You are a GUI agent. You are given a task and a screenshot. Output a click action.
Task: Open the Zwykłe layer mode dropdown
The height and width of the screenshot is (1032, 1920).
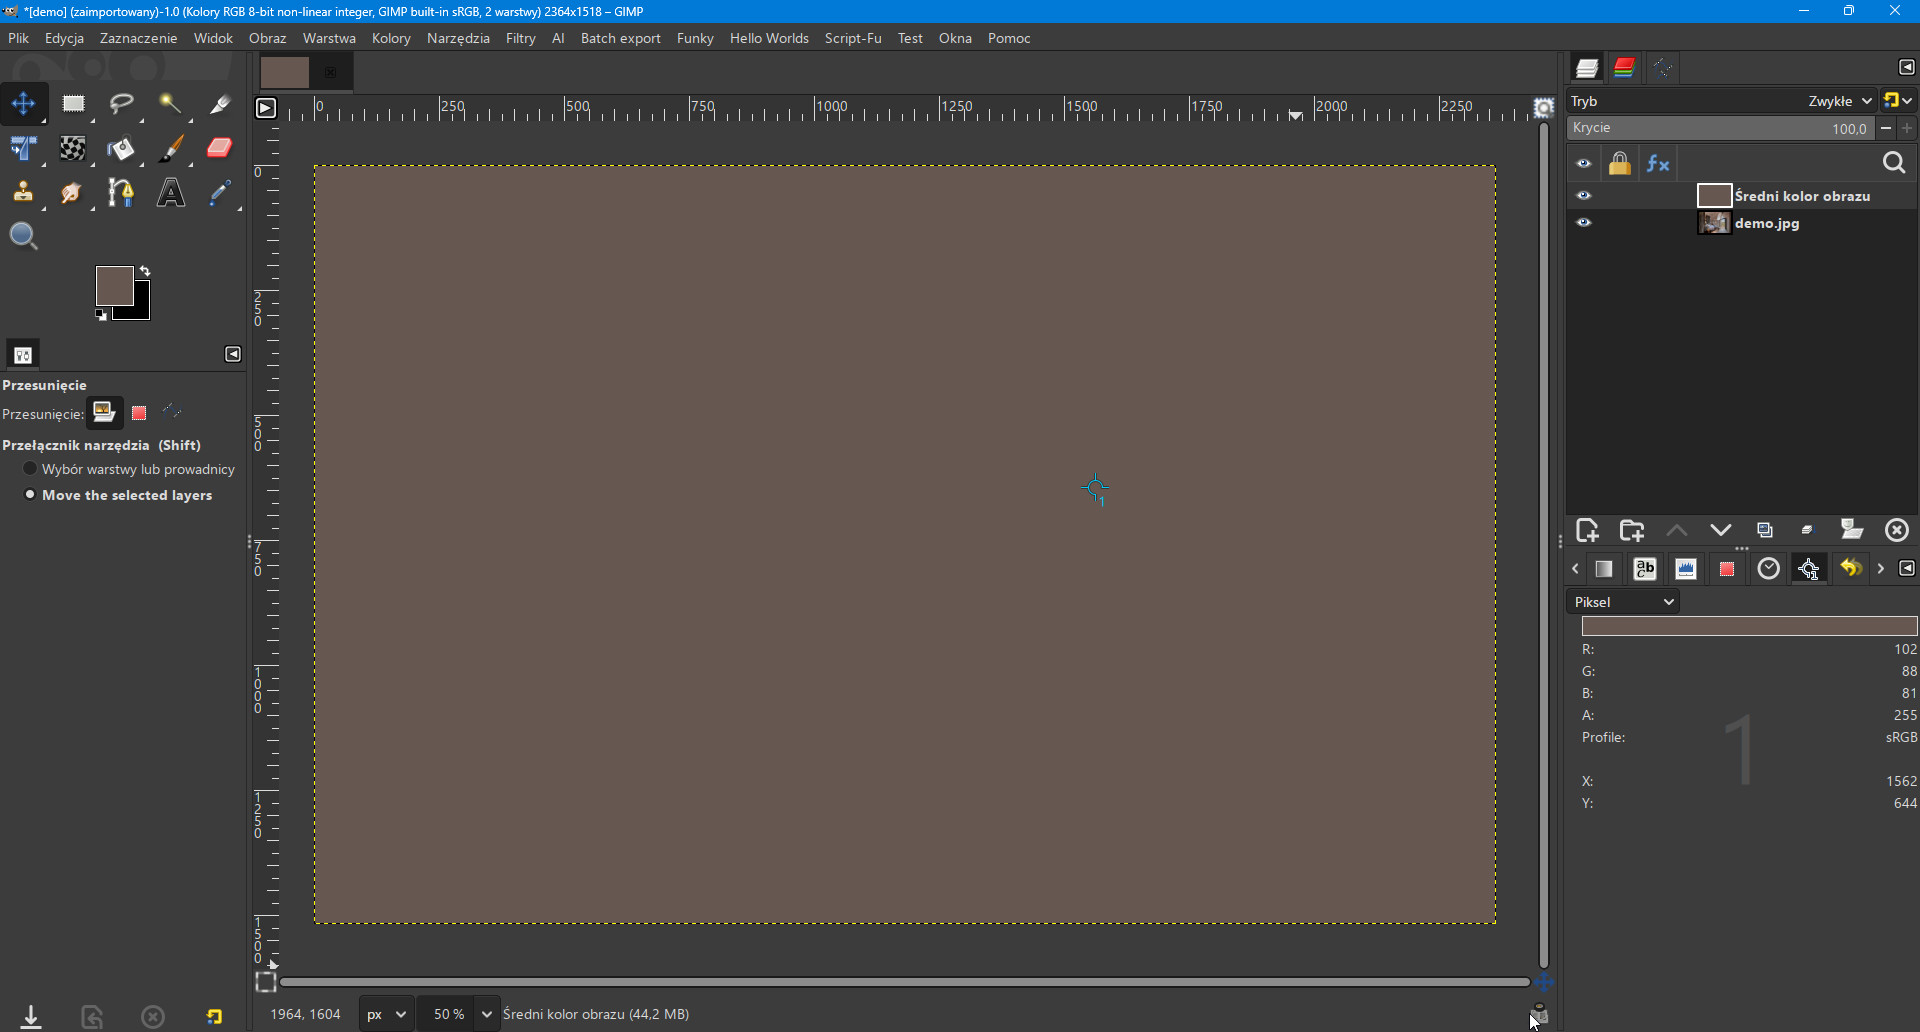(1838, 101)
